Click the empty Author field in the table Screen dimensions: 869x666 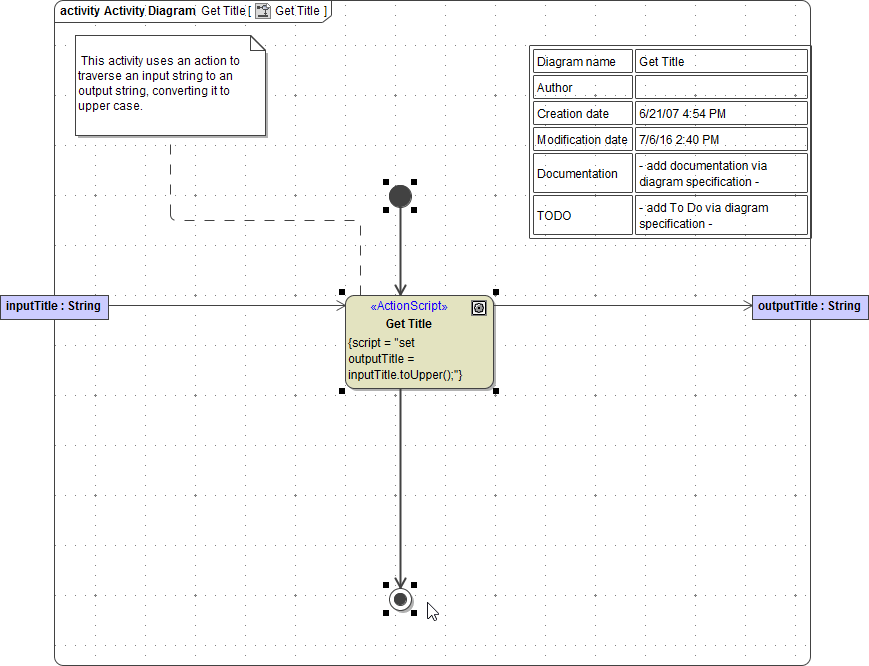pyautogui.click(x=720, y=87)
